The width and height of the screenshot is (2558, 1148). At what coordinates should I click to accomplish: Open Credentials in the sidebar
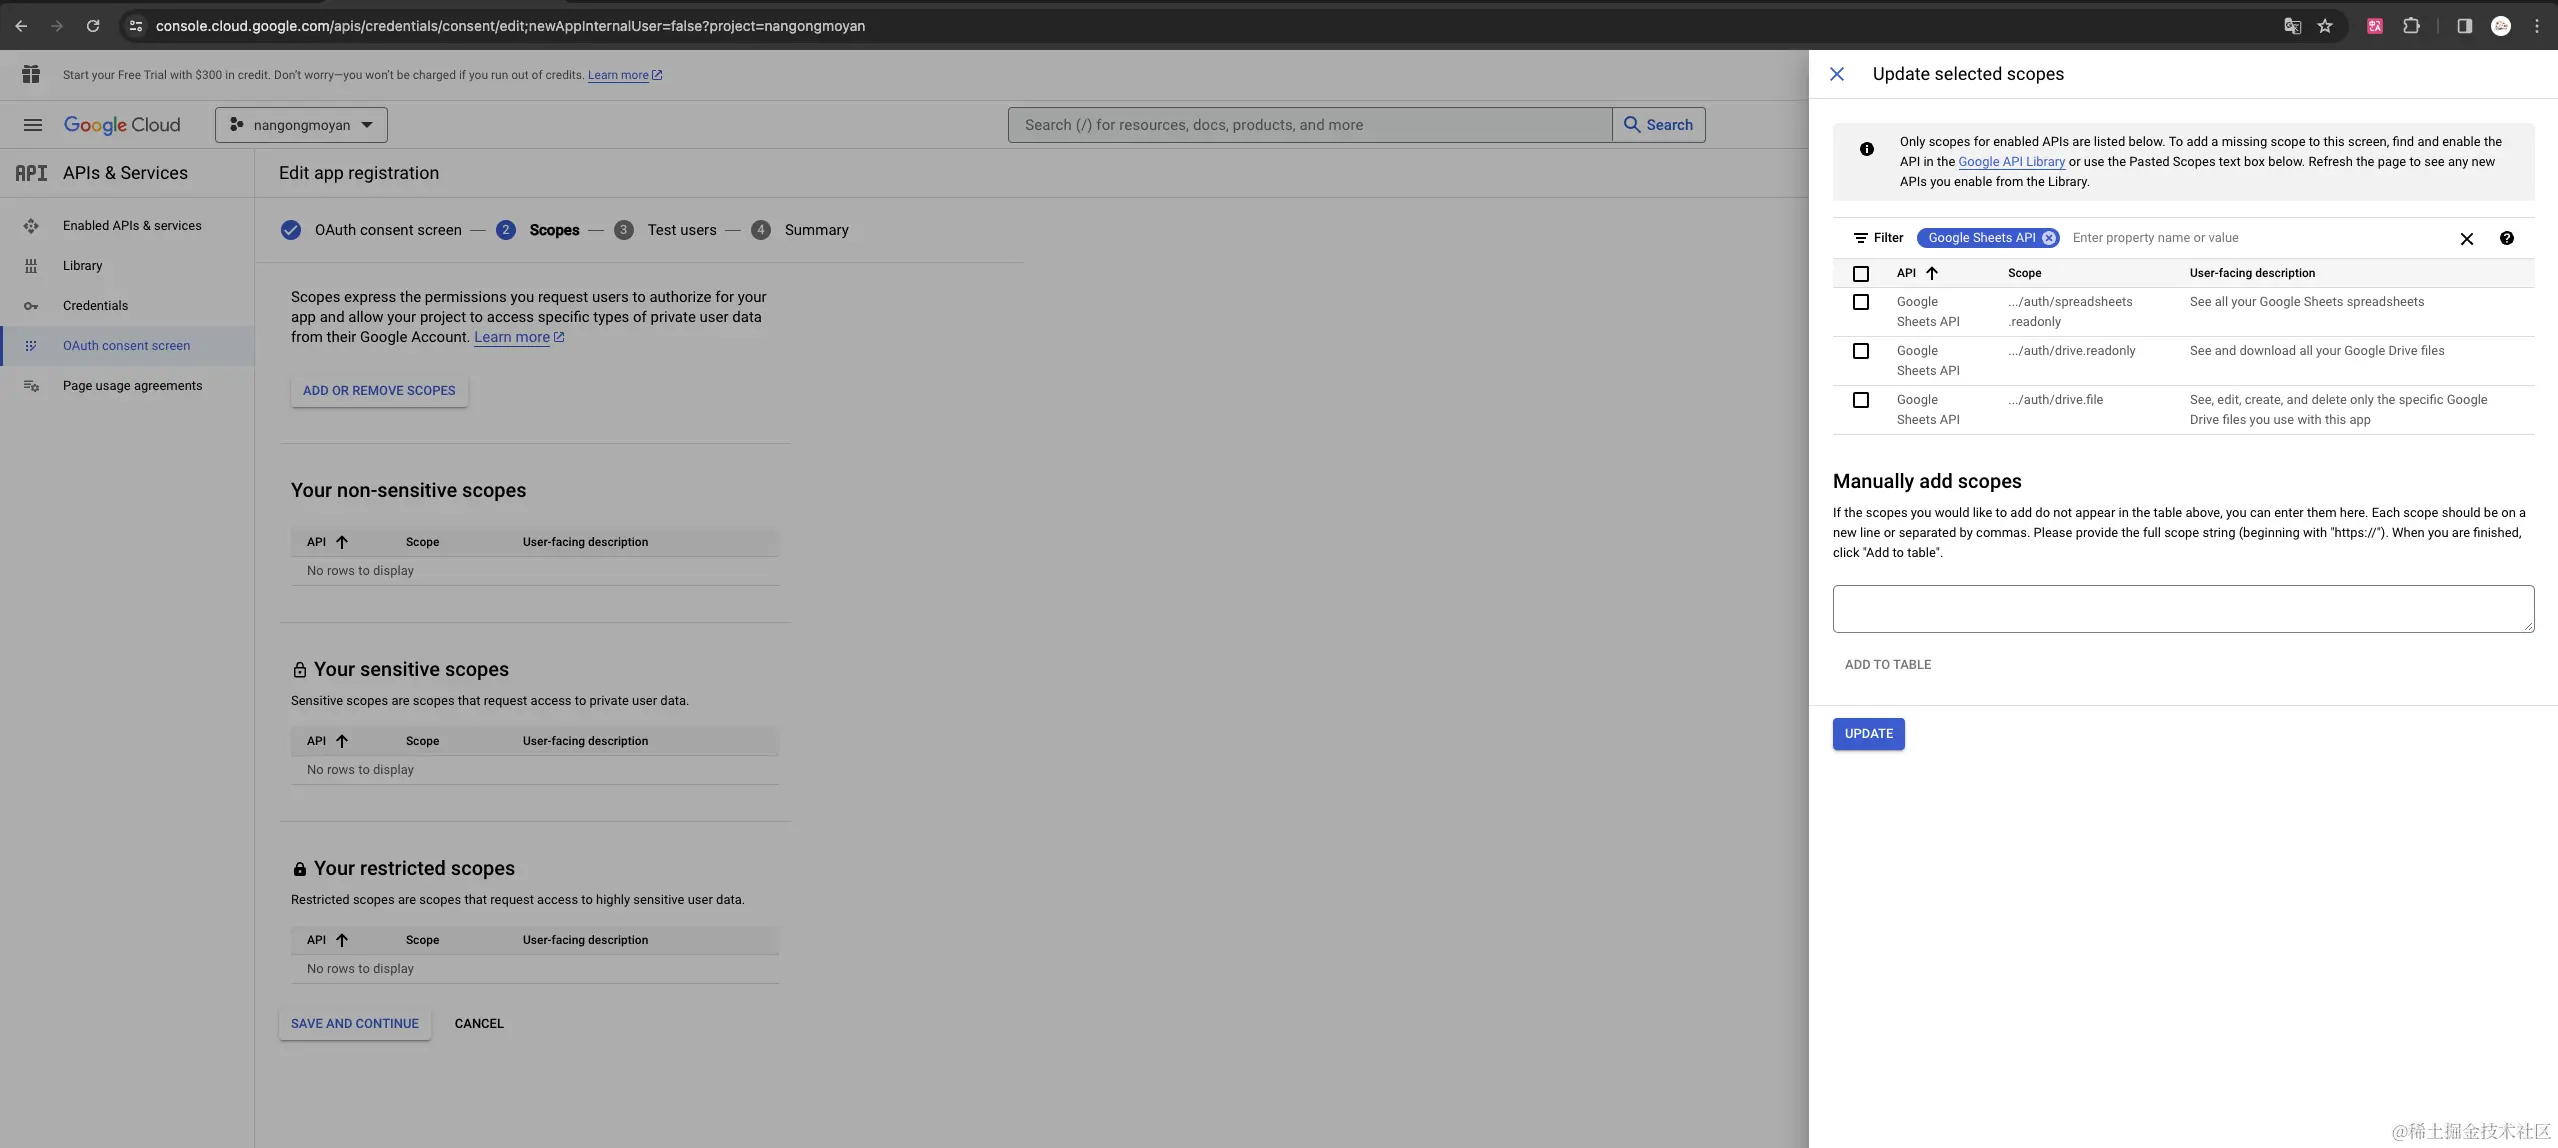95,306
